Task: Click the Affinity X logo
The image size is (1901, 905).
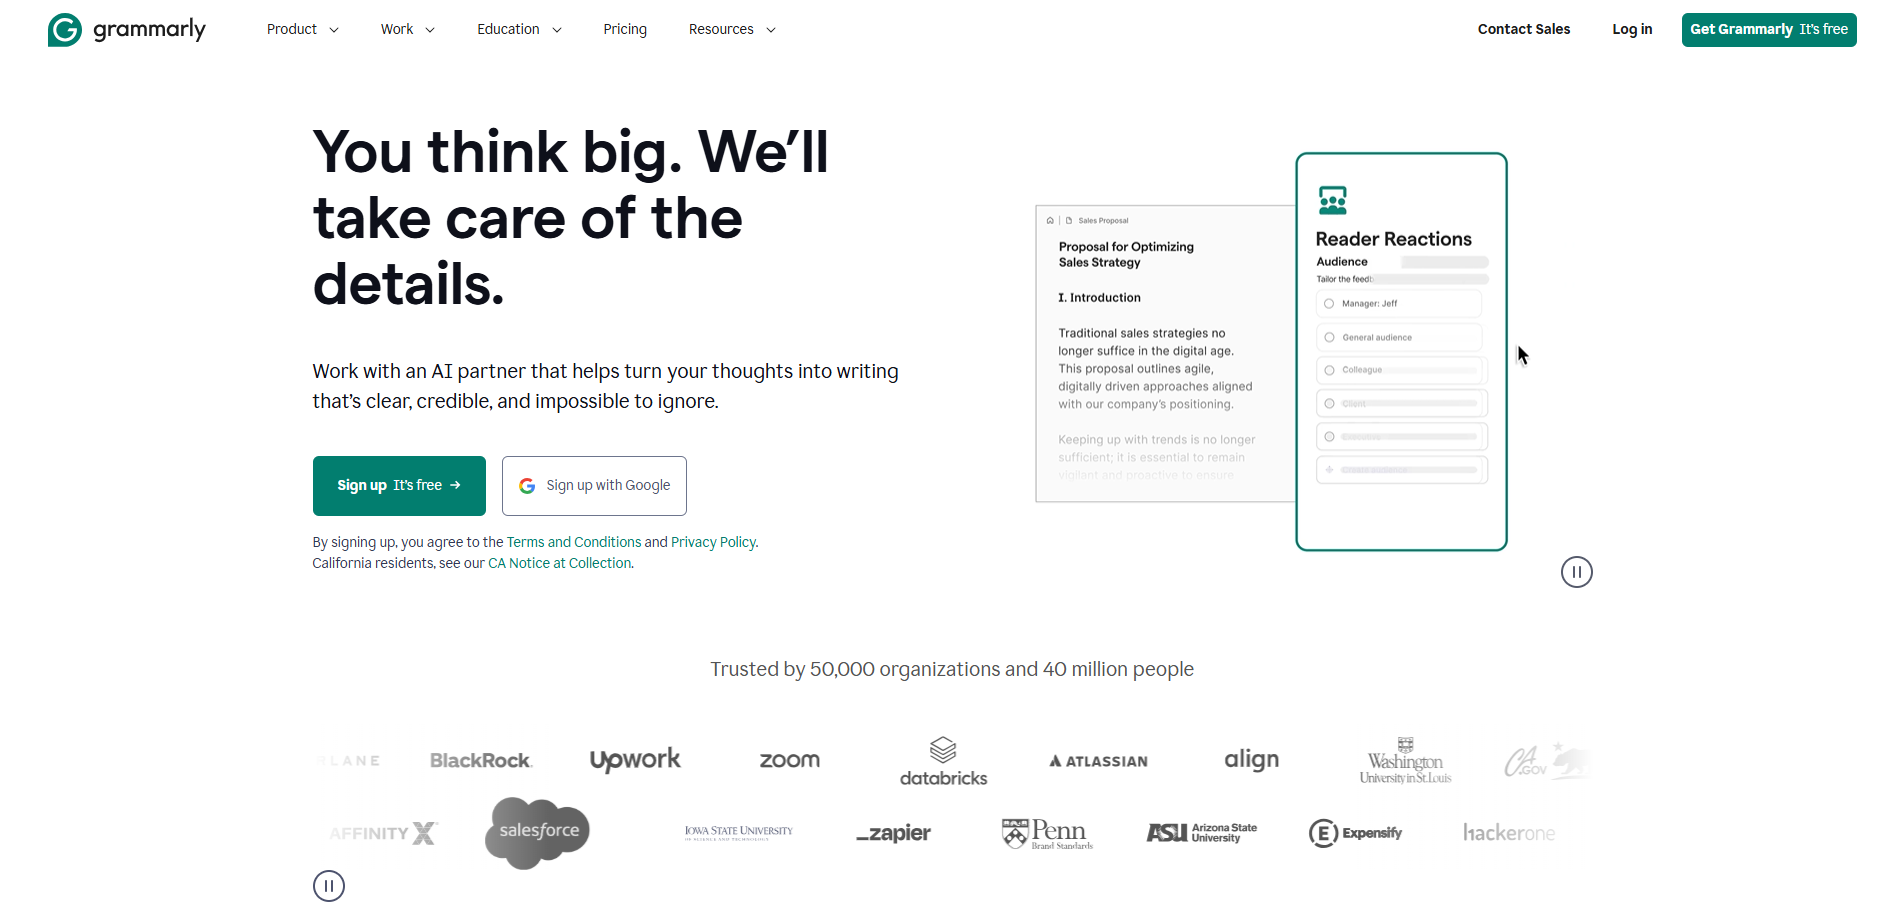Action: [383, 833]
